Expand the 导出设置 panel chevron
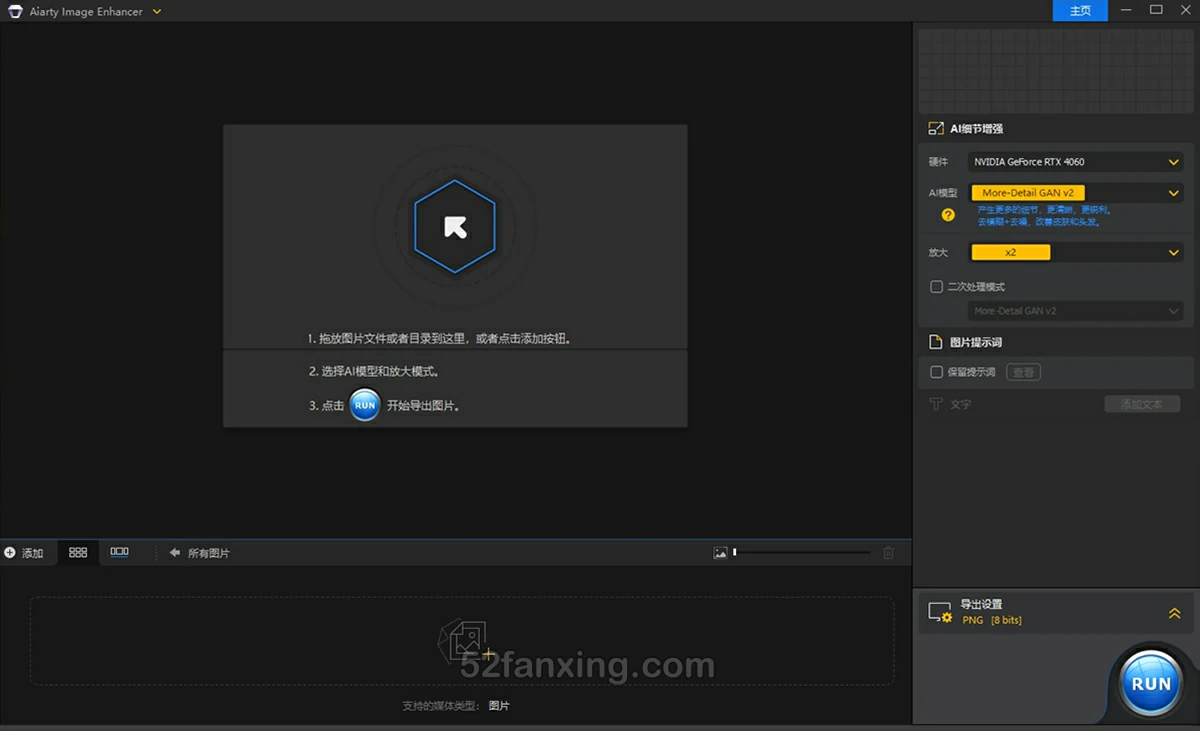This screenshot has height=731, width=1200. [1174, 613]
